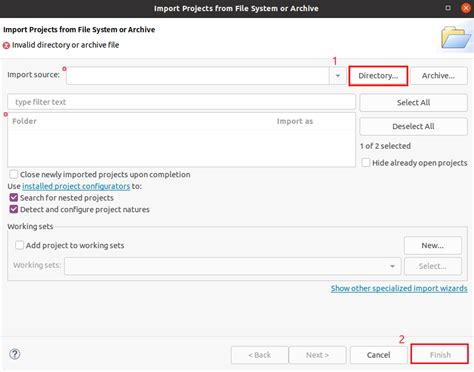The image size is (474, 372).
Task: Click the invalid directory error icon
Action: pos(6,45)
